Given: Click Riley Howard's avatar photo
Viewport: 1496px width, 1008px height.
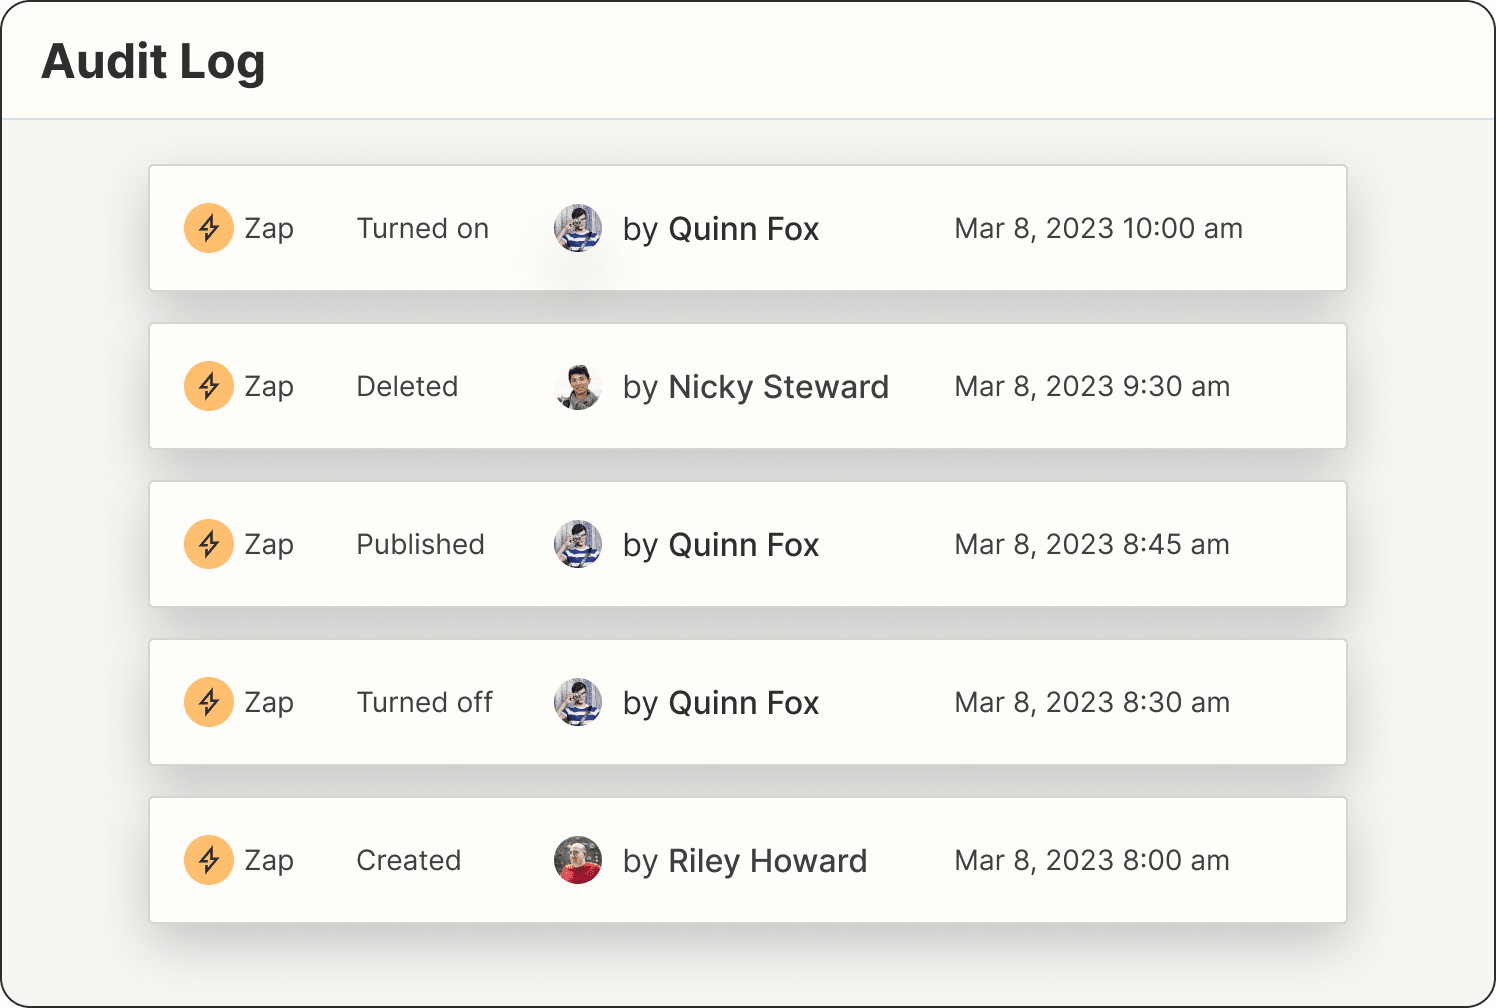Looking at the screenshot, I should point(578,860).
